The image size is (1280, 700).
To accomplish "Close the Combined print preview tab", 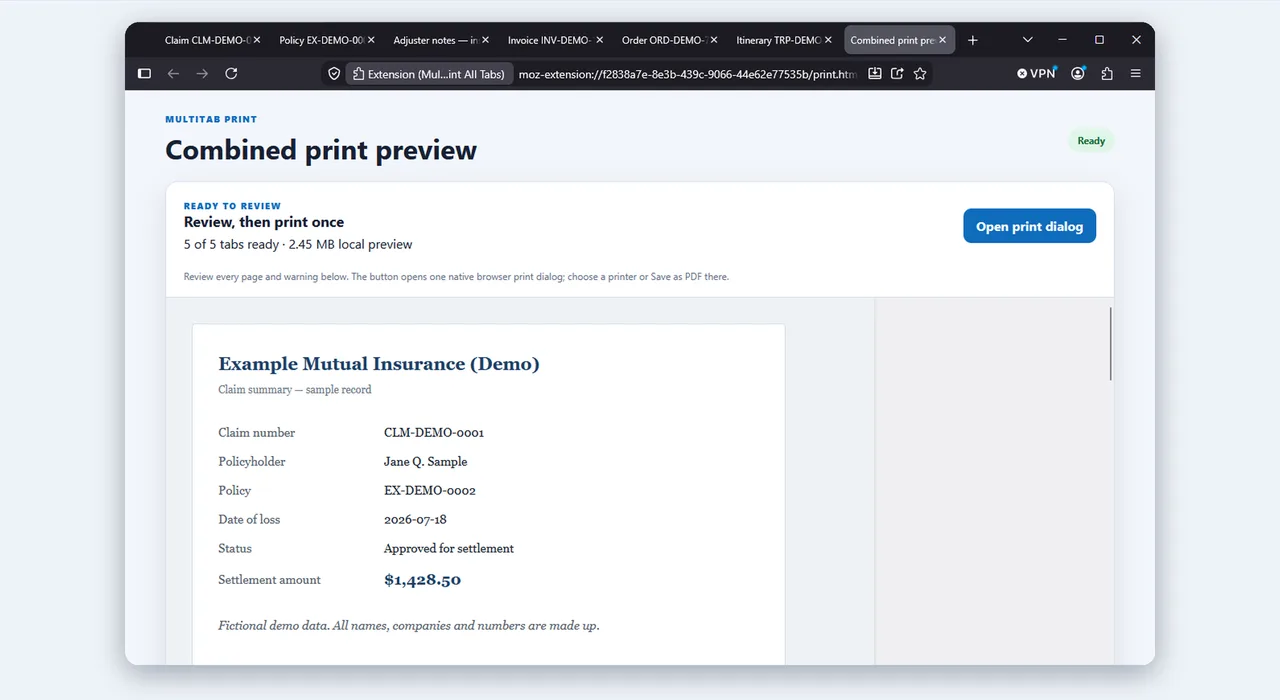I will pos(942,40).
